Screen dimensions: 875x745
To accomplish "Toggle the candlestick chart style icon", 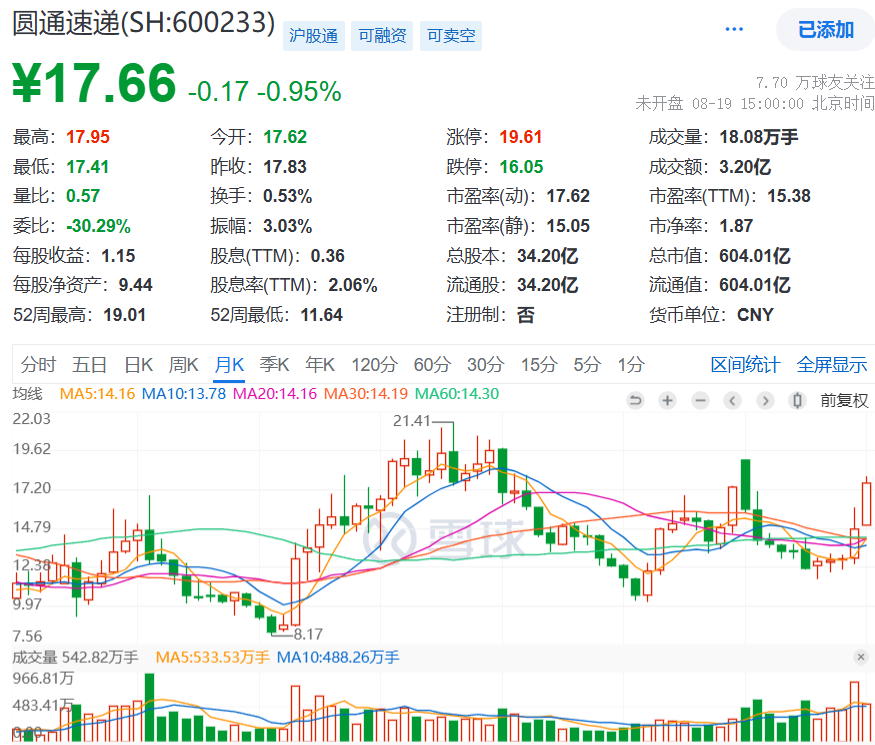I will coord(797,400).
